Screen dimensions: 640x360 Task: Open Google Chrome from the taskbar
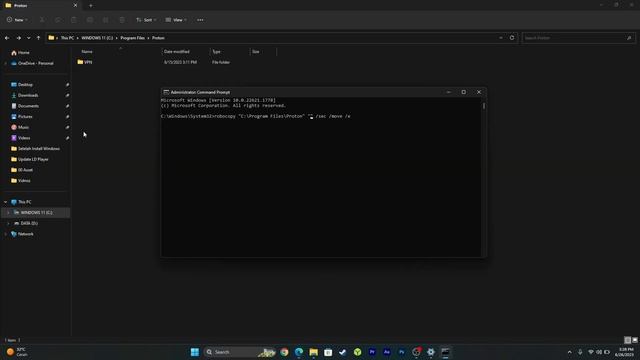coord(284,352)
